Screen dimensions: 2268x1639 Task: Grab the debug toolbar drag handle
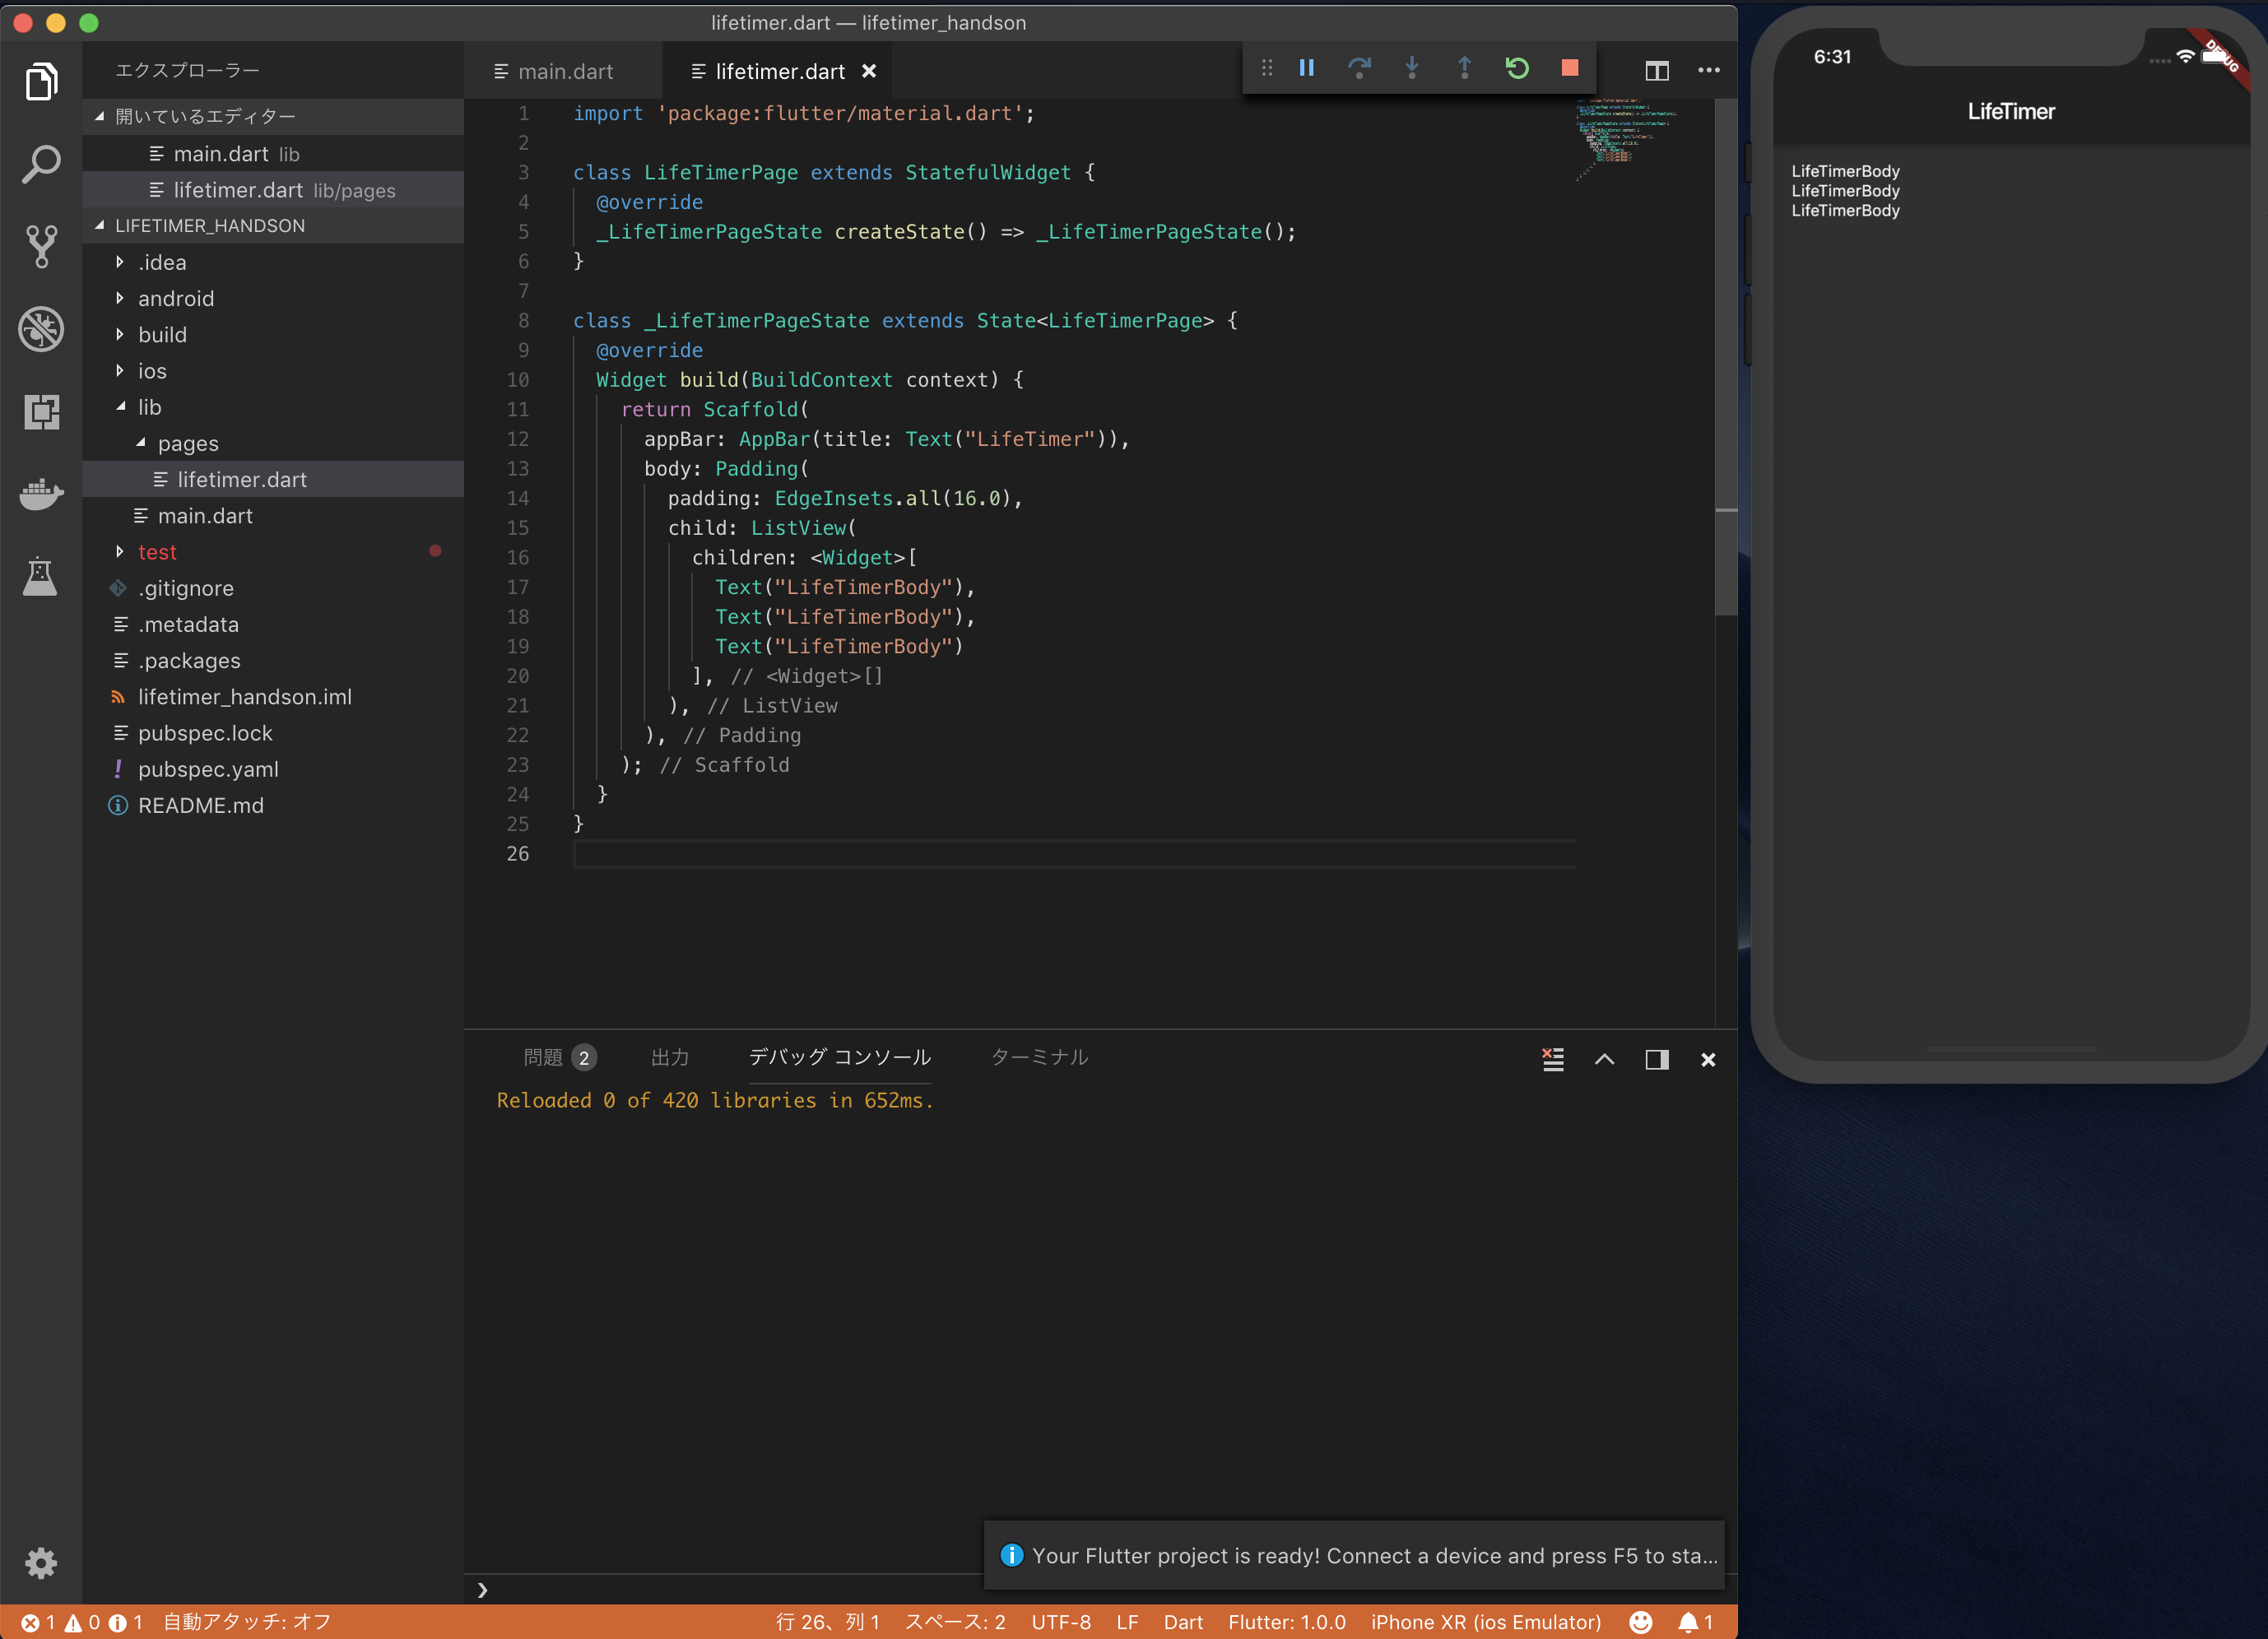coord(1267,68)
